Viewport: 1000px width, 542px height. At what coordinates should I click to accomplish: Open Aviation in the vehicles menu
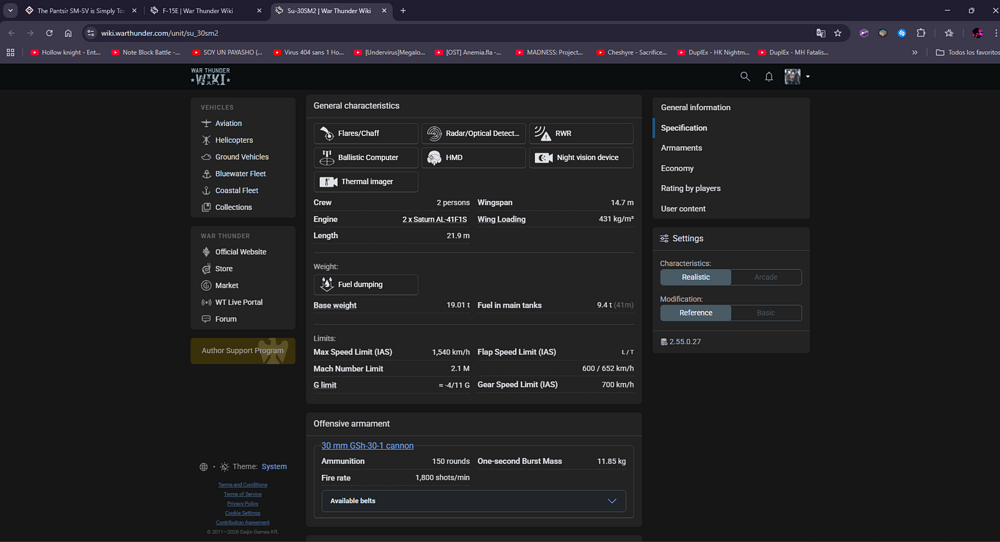[x=228, y=124]
